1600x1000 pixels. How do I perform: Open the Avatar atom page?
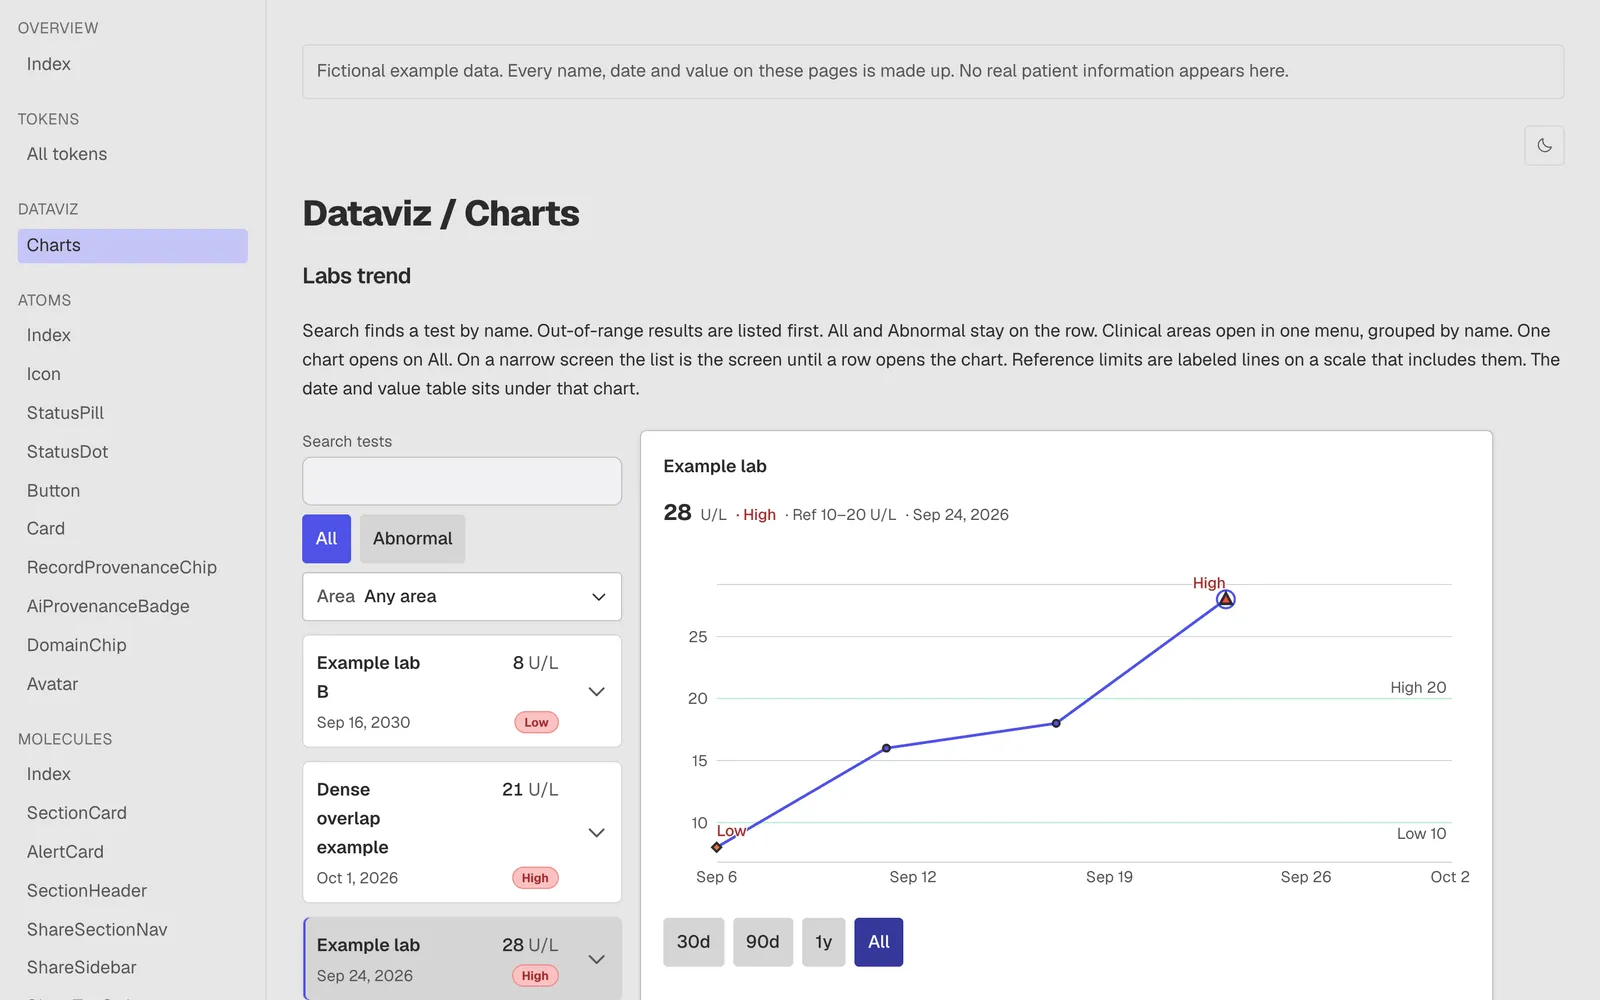52,684
